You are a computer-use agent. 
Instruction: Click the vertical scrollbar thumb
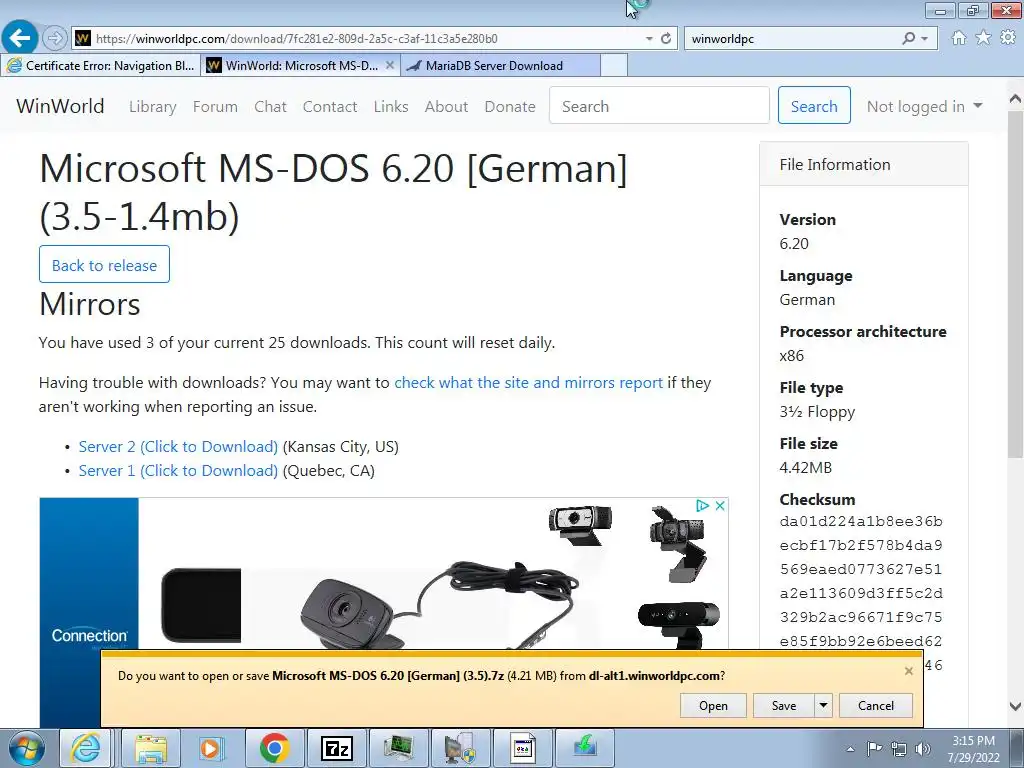coord(1015,283)
